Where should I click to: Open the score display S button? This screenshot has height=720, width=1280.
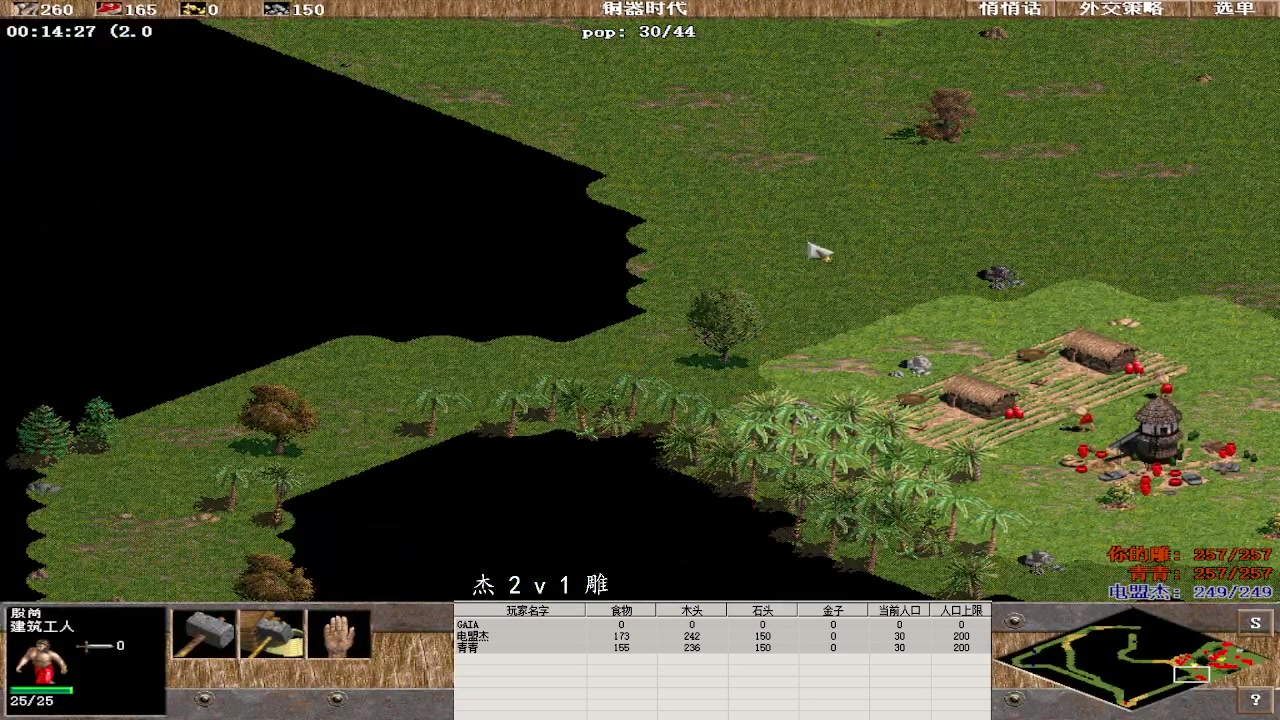pyautogui.click(x=1255, y=622)
